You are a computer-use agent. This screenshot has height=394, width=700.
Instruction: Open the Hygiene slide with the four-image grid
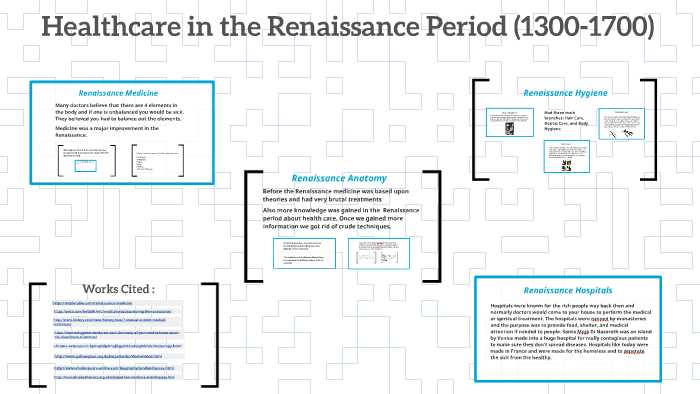(x=567, y=156)
